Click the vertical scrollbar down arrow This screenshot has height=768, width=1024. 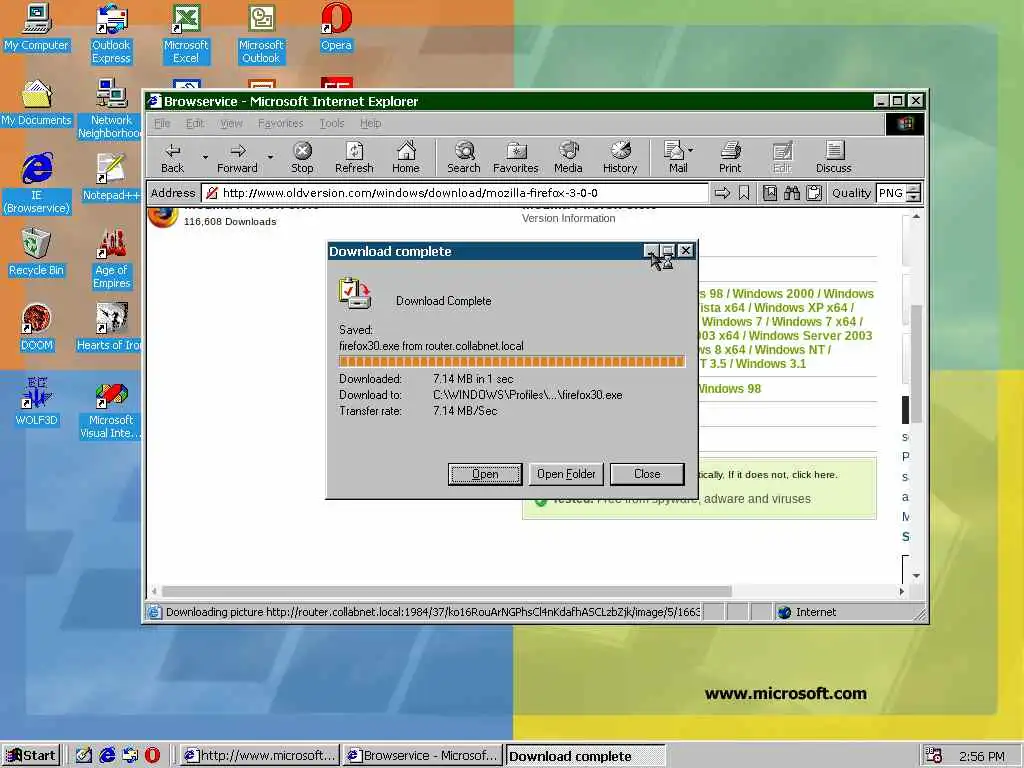coord(916,575)
